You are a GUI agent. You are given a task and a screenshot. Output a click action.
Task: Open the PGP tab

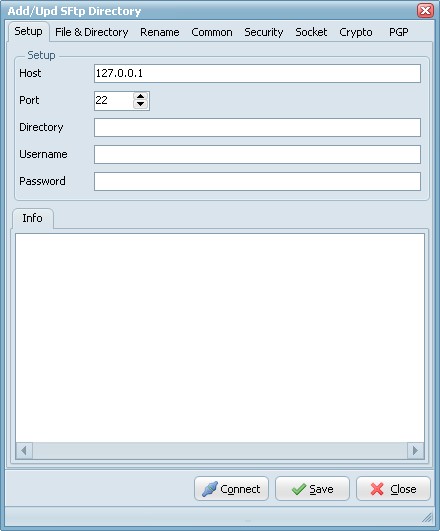[x=398, y=32]
